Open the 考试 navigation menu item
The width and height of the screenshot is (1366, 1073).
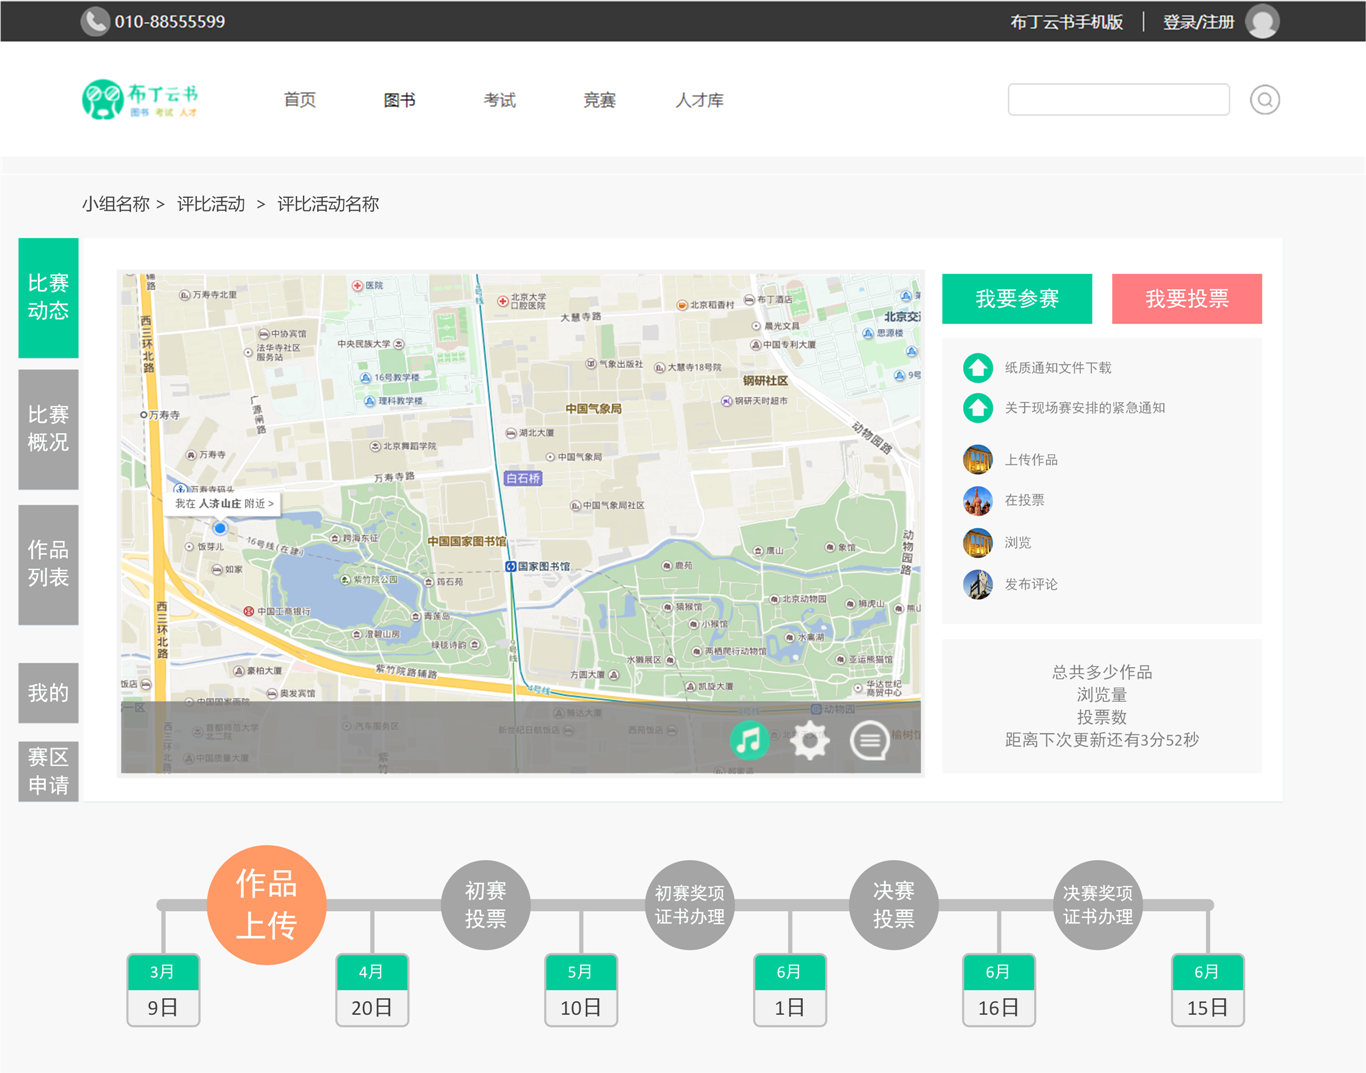point(499,100)
